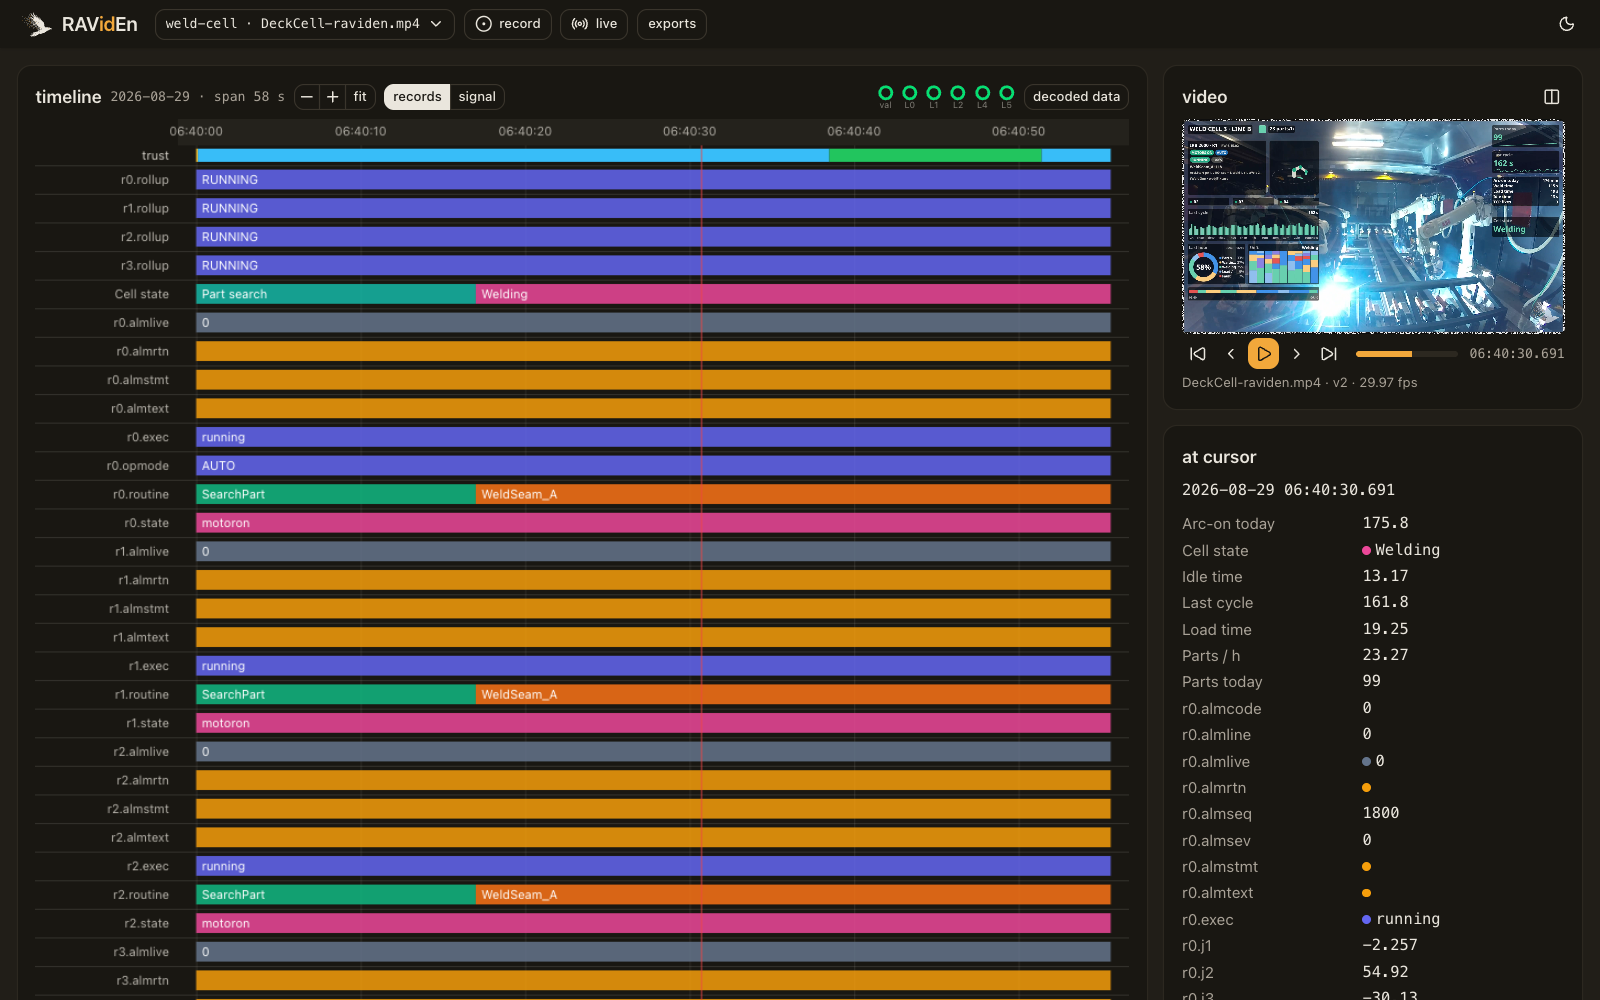This screenshot has width=1600, height=1000.
Task: Toggle the L0 indicator ring
Action: pos(909,93)
